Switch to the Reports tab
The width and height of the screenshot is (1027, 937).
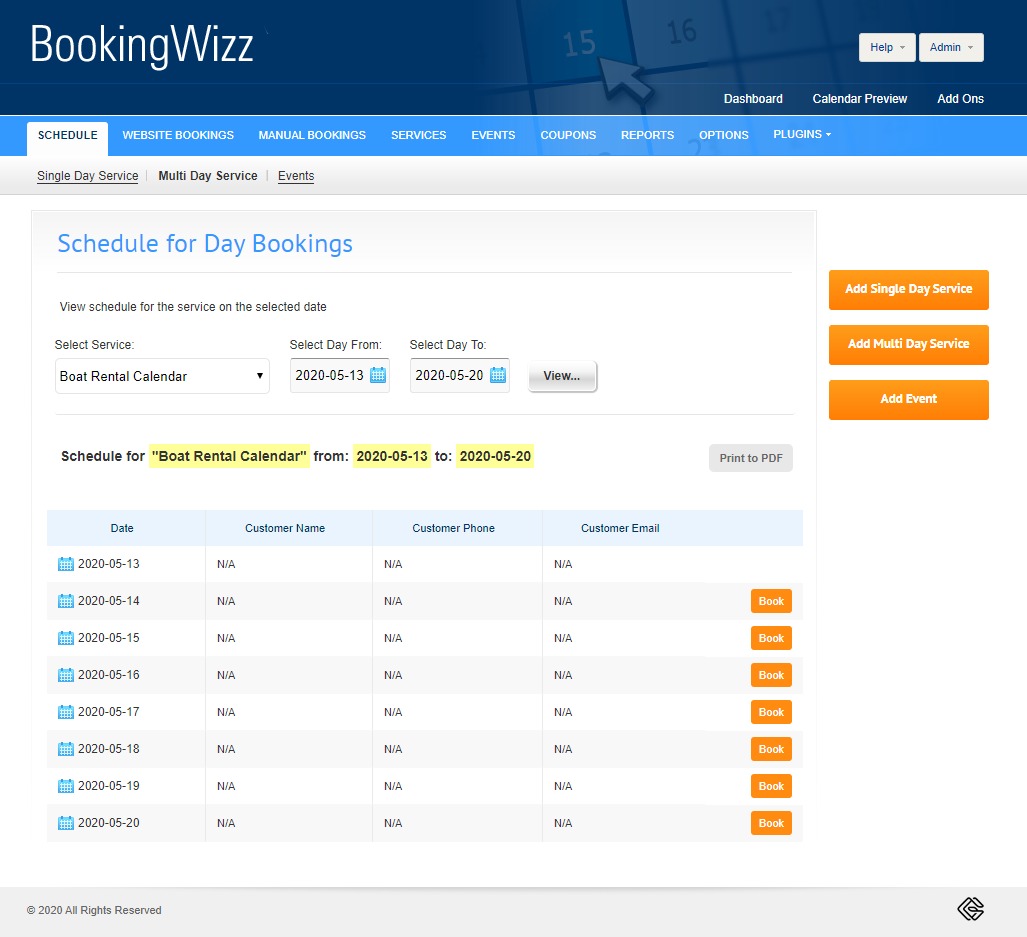coord(647,134)
